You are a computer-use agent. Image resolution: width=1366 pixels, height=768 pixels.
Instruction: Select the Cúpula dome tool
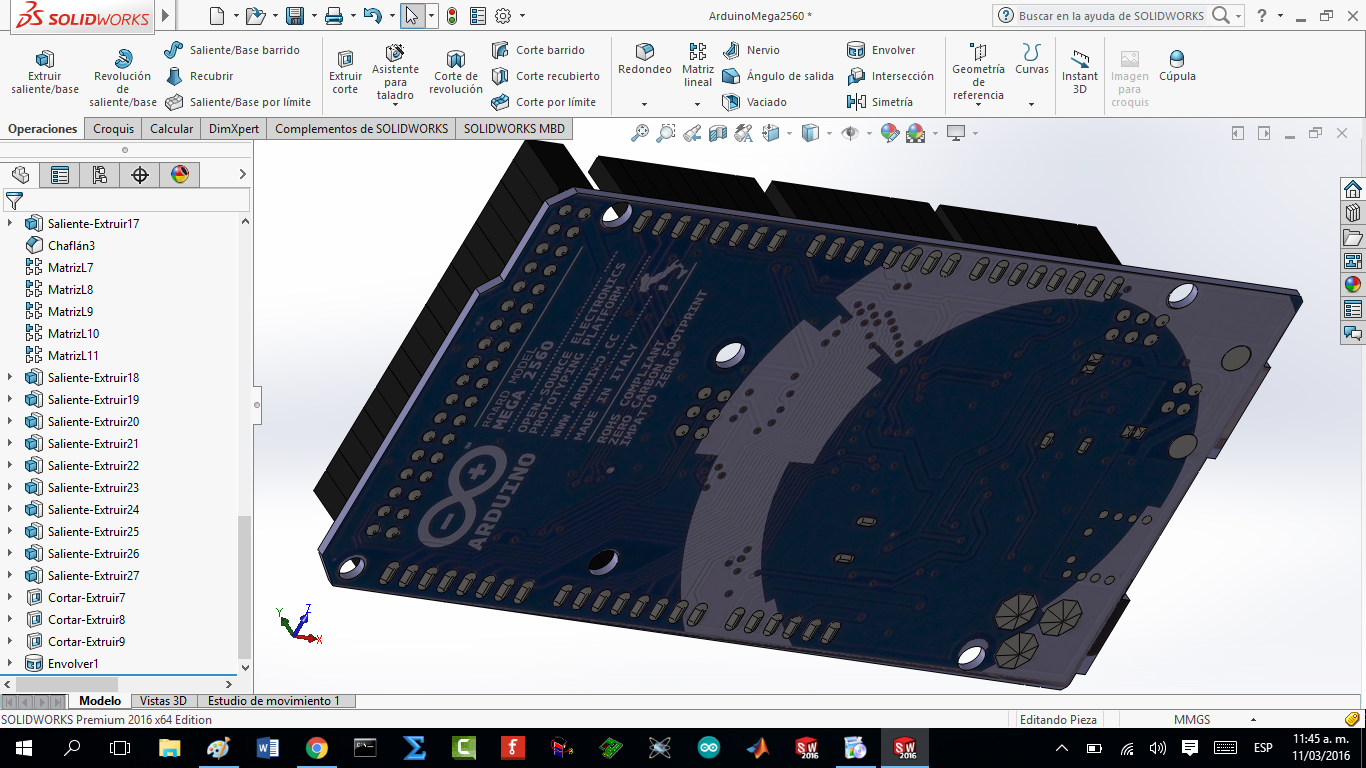pyautogui.click(x=1177, y=66)
